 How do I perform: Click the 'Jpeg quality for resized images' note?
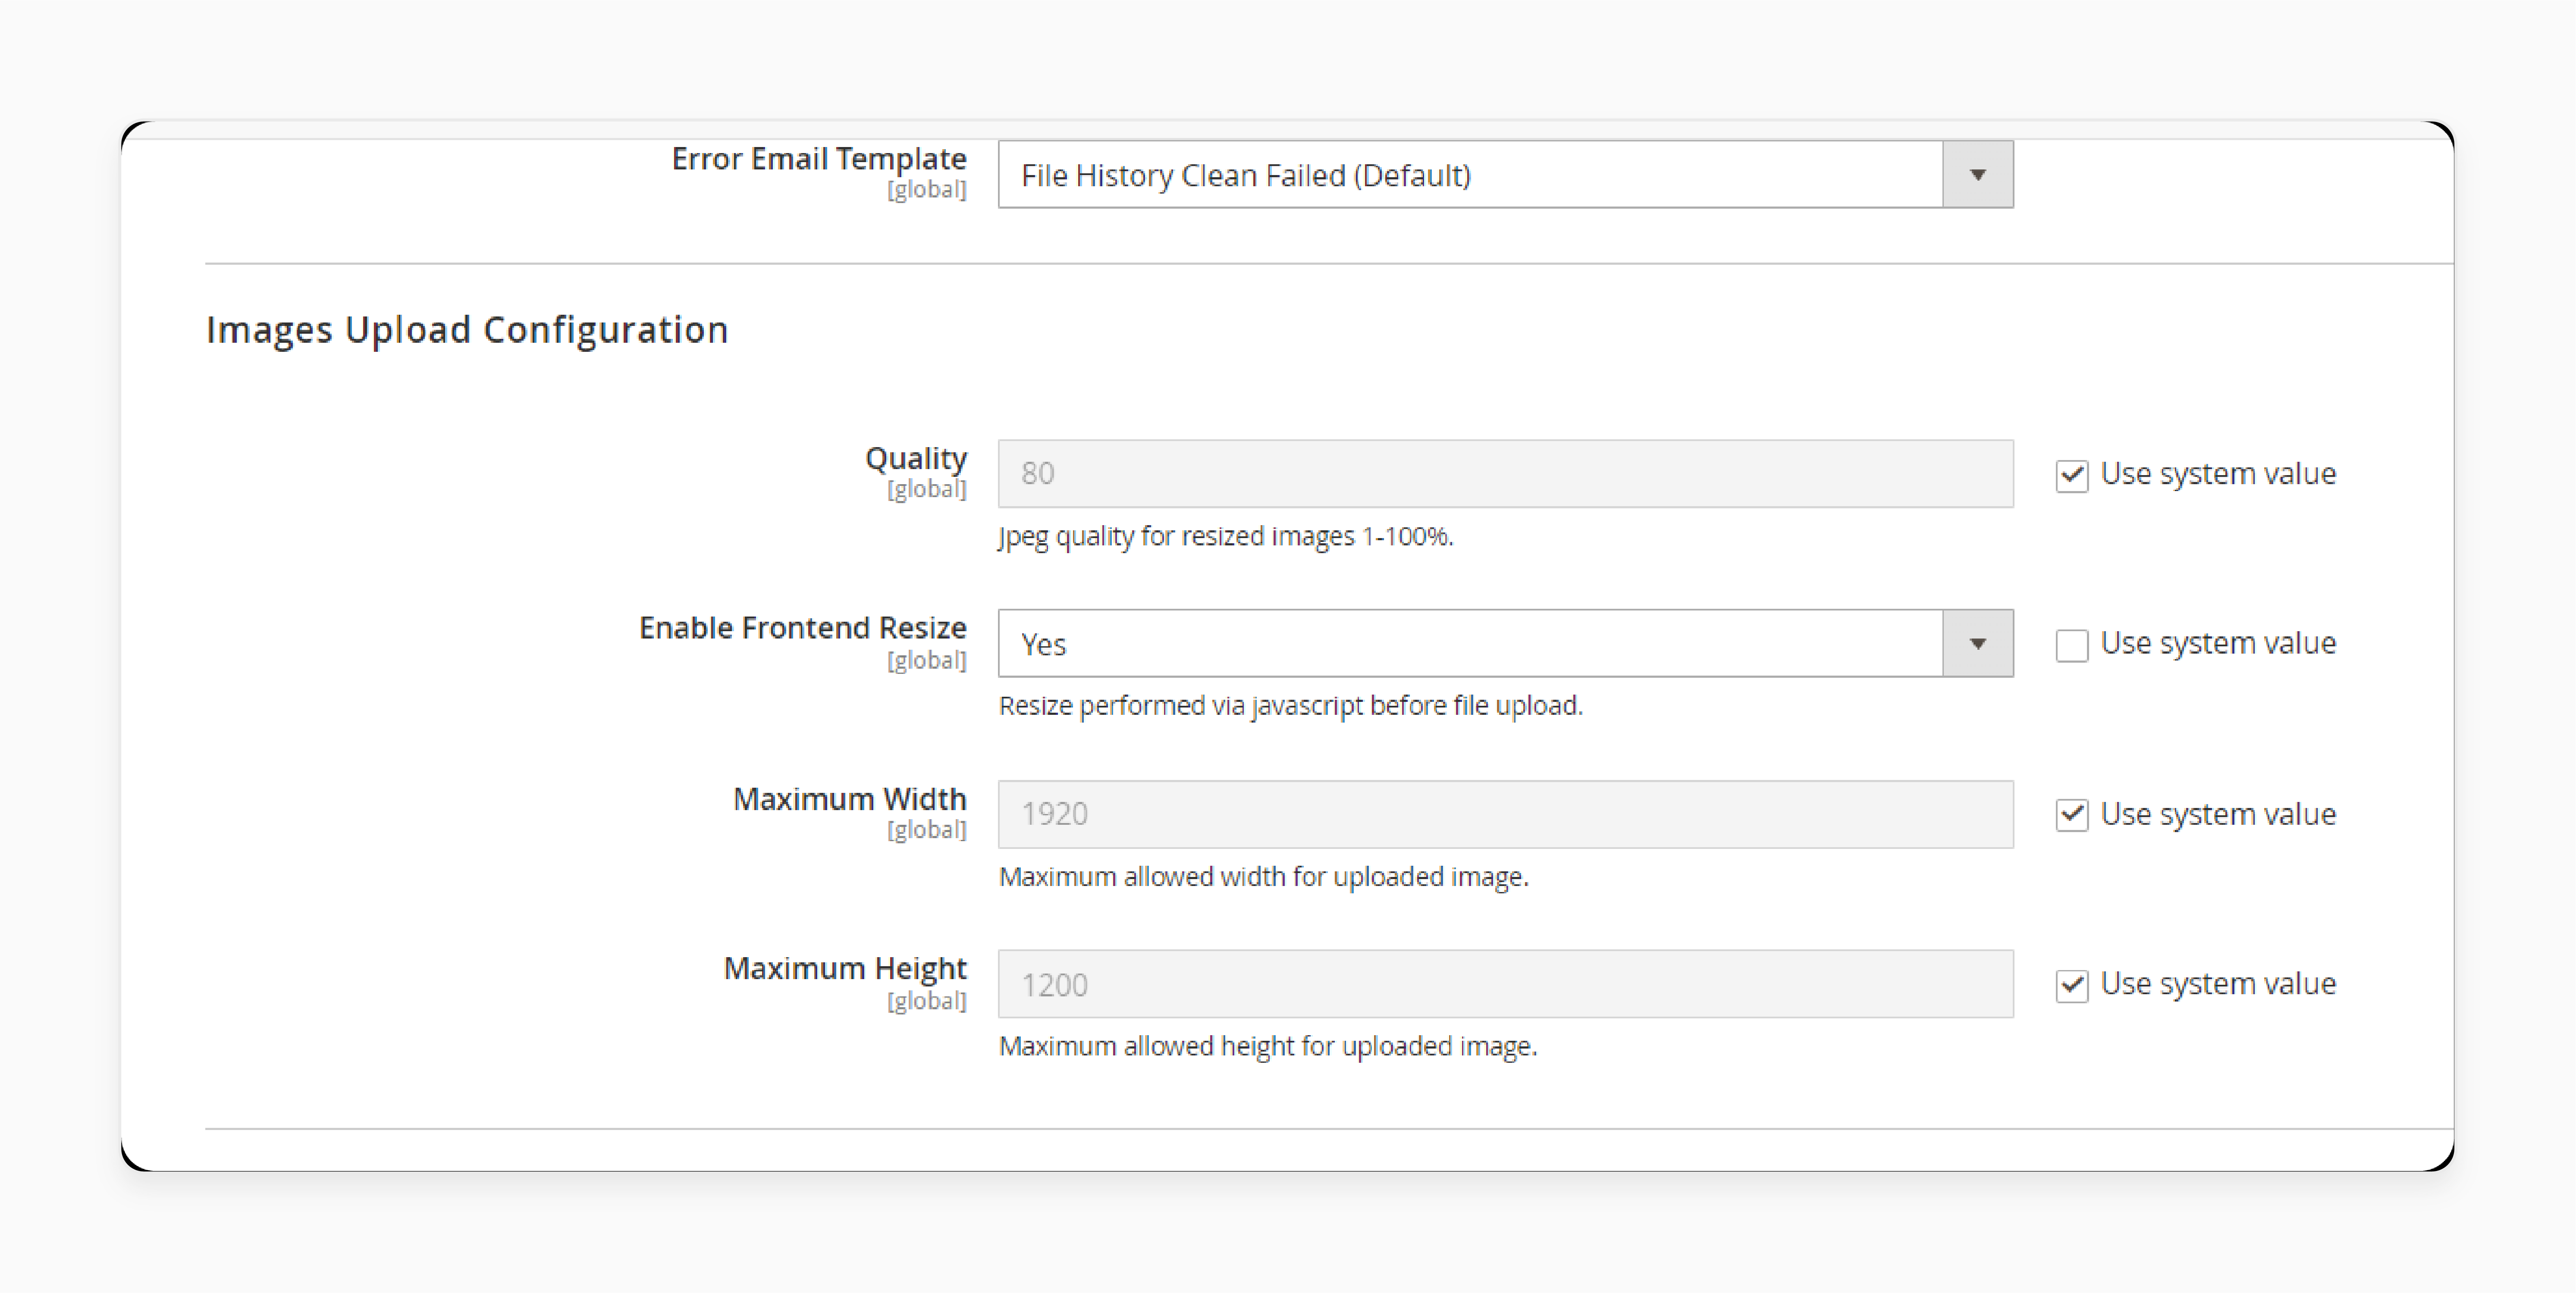1226,537
